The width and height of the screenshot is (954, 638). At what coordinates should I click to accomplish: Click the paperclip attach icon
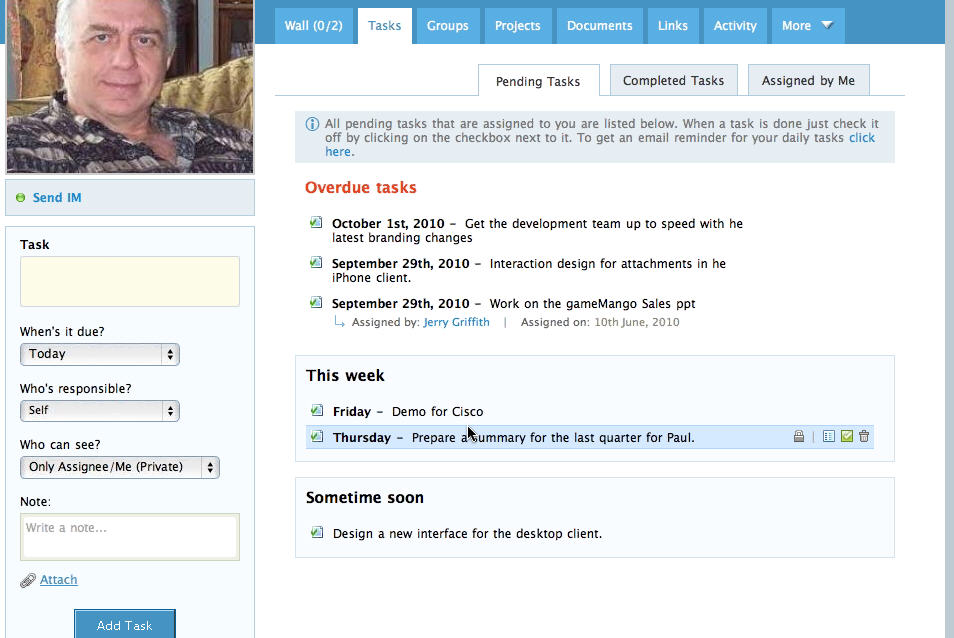point(28,581)
